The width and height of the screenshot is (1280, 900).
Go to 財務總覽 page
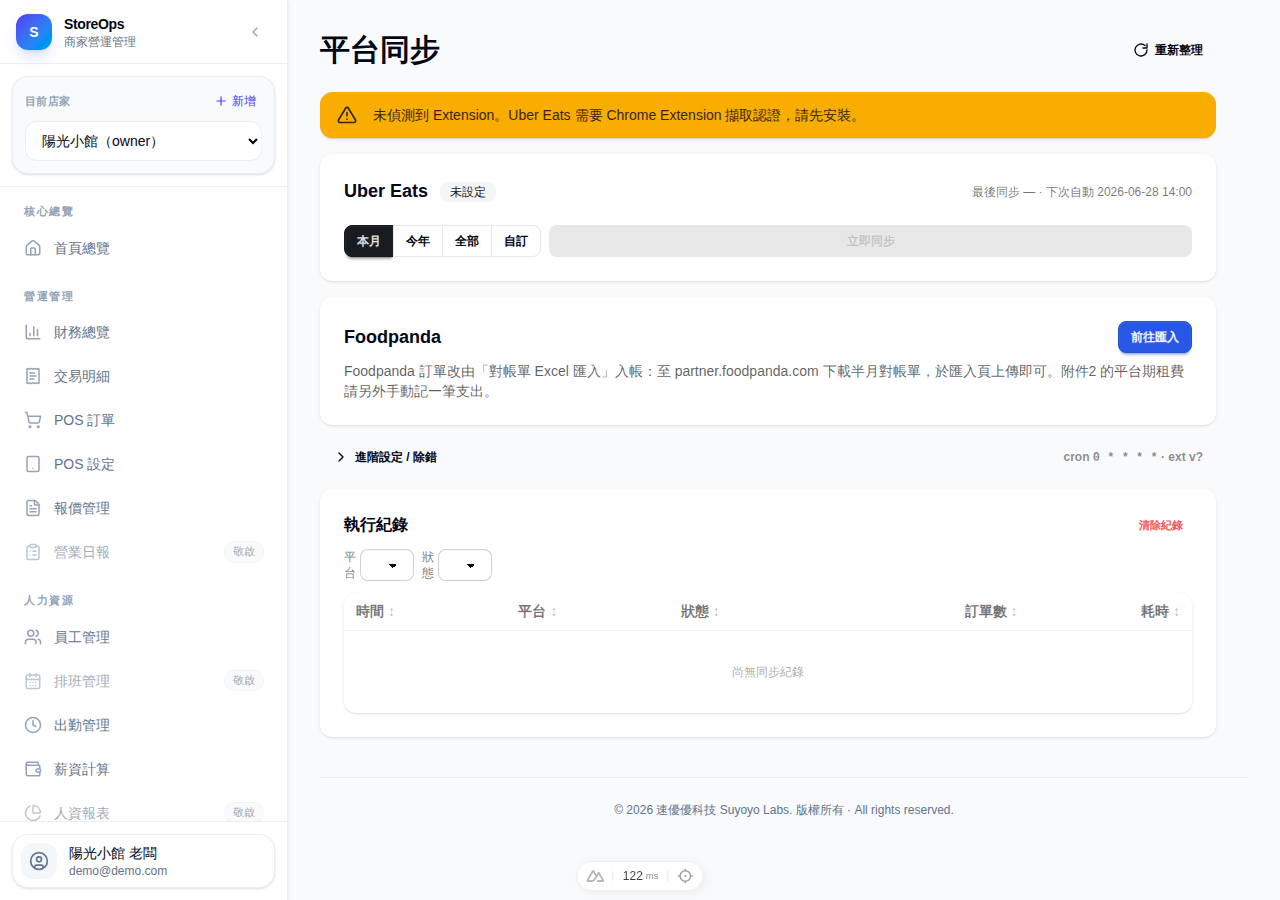click(143, 332)
